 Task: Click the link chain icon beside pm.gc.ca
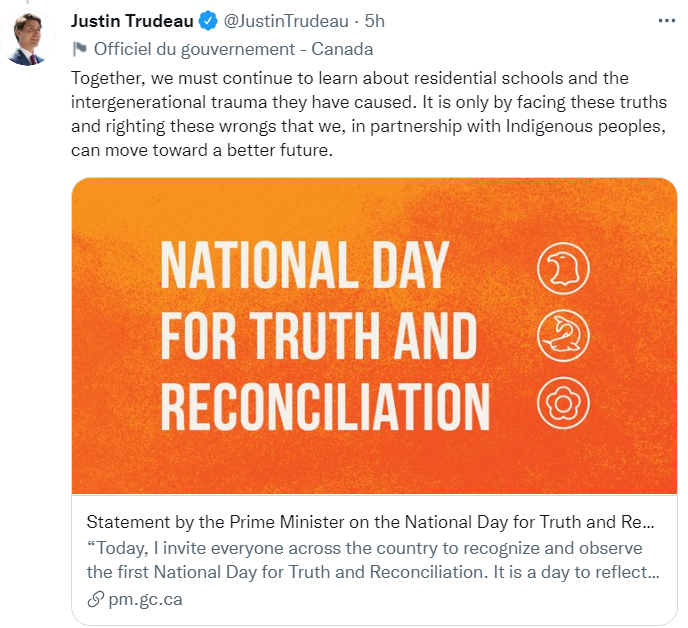pos(95,599)
